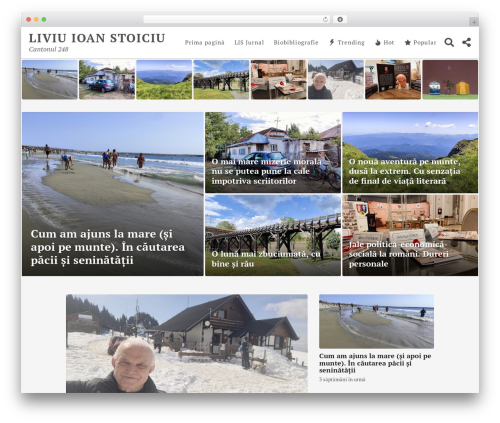The height and width of the screenshot is (423, 500).
Task: Open 'Jale politică-economică-socială' article
Action: pyautogui.click(x=399, y=254)
